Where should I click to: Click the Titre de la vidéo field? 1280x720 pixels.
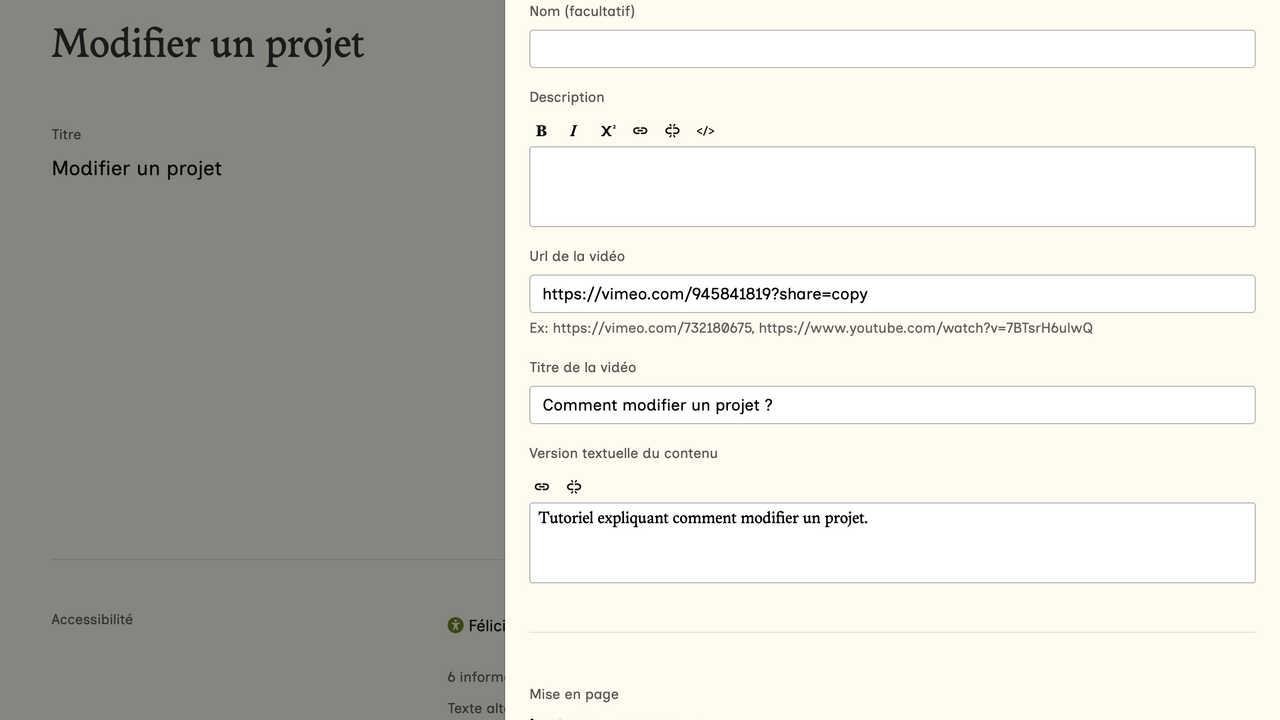pyautogui.click(x=891, y=405)
